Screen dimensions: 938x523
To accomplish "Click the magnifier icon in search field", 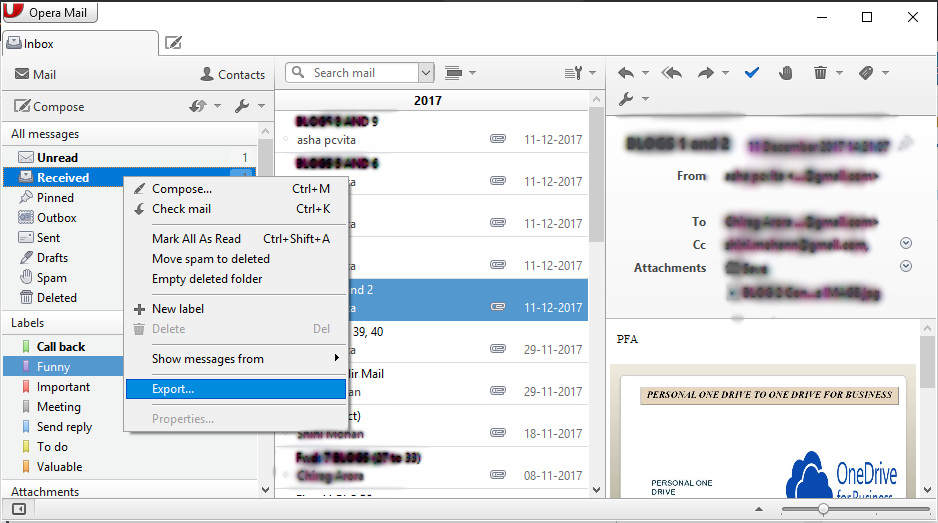I will click(x=298, y=72).
